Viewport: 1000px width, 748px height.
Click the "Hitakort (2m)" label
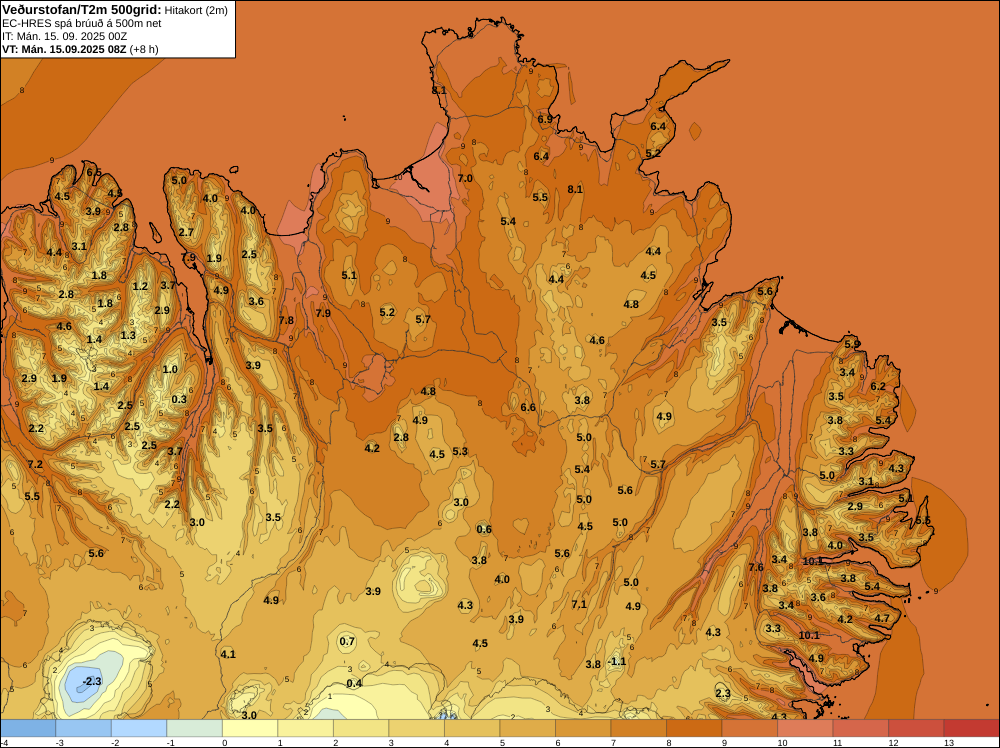tap(196, 10)
